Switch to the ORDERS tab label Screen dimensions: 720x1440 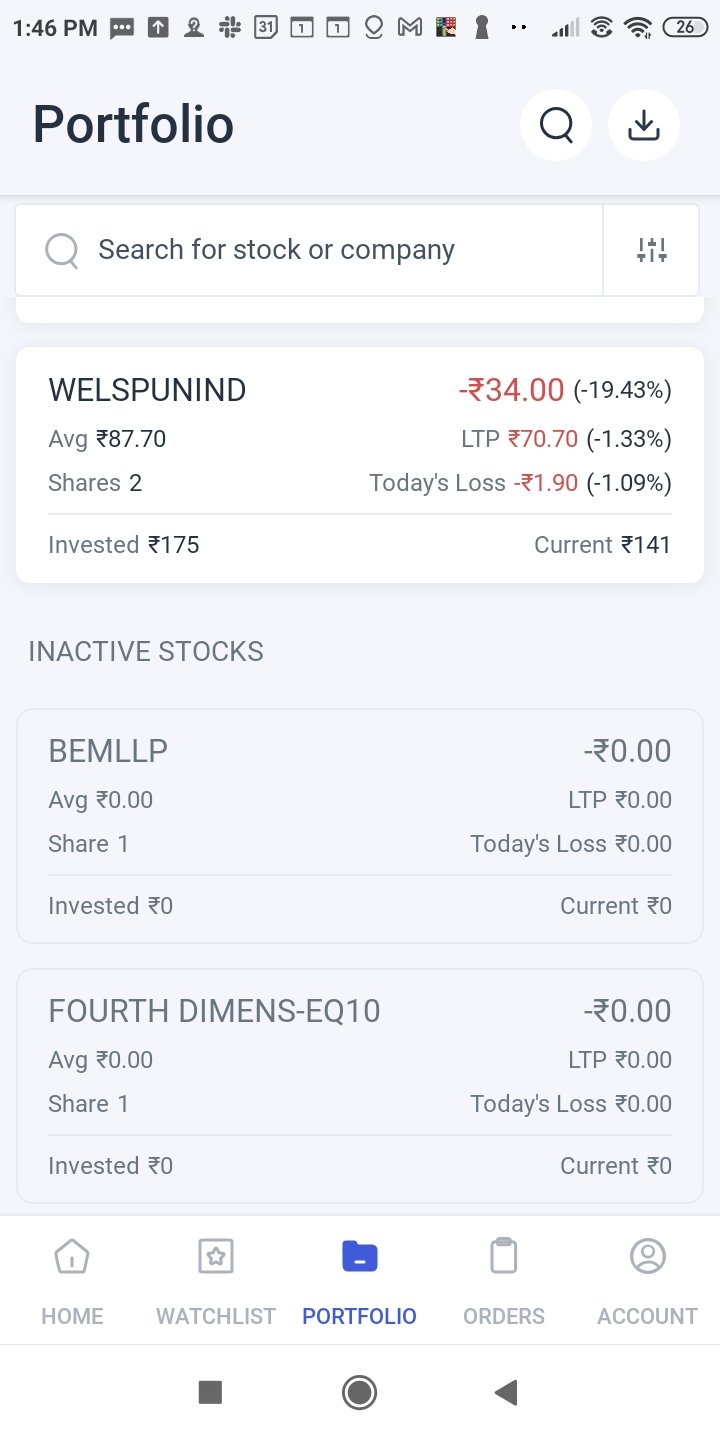coord(504,1316)
